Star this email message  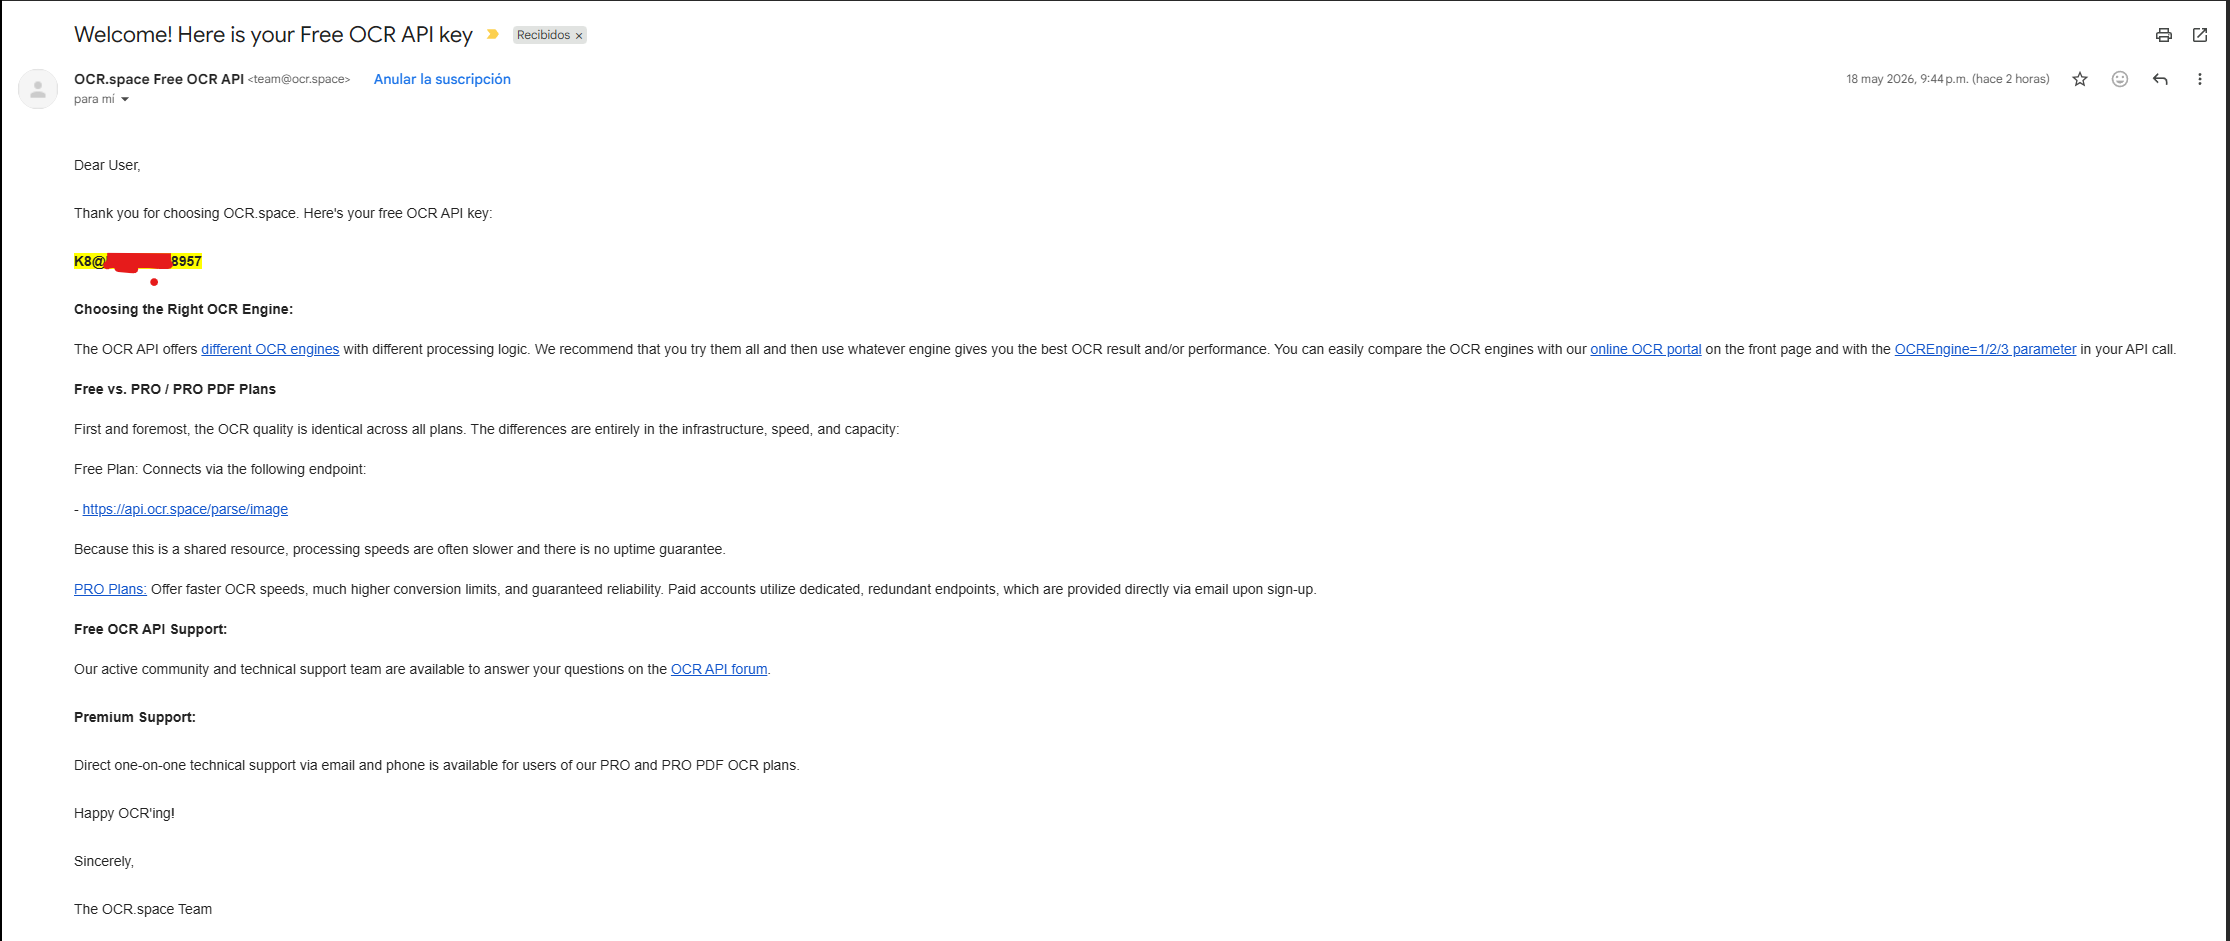point(2080,79)
